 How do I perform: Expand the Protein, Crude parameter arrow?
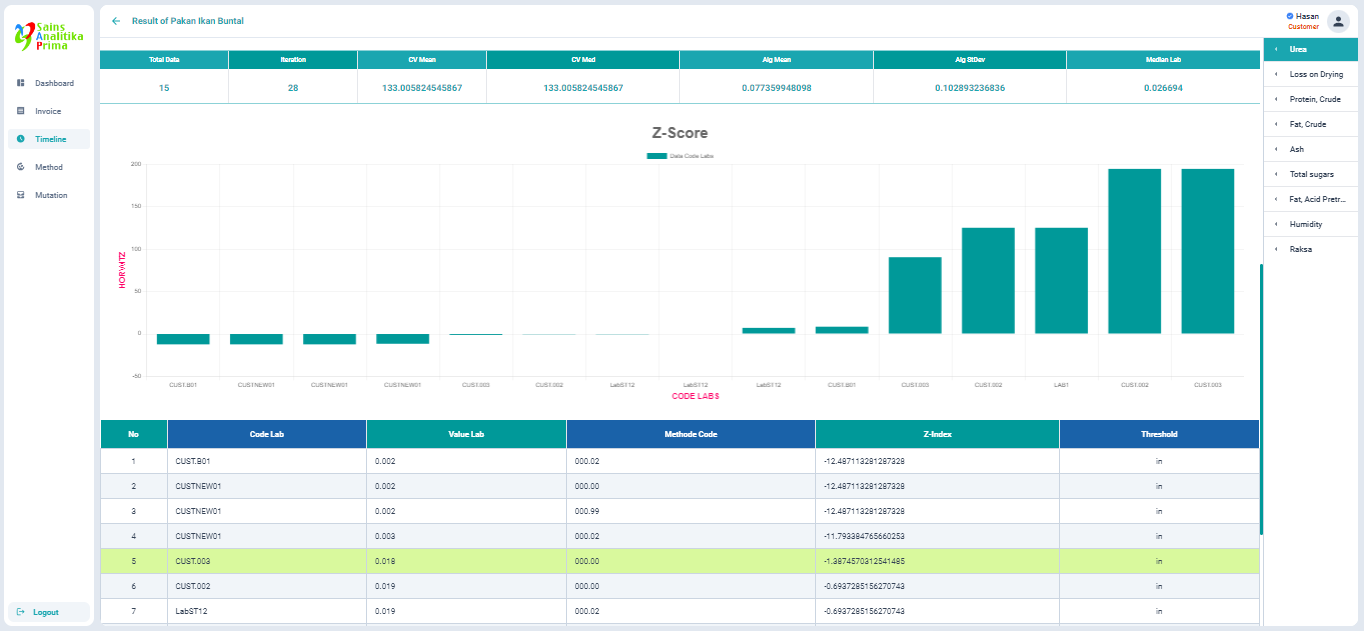[1276, 99]
